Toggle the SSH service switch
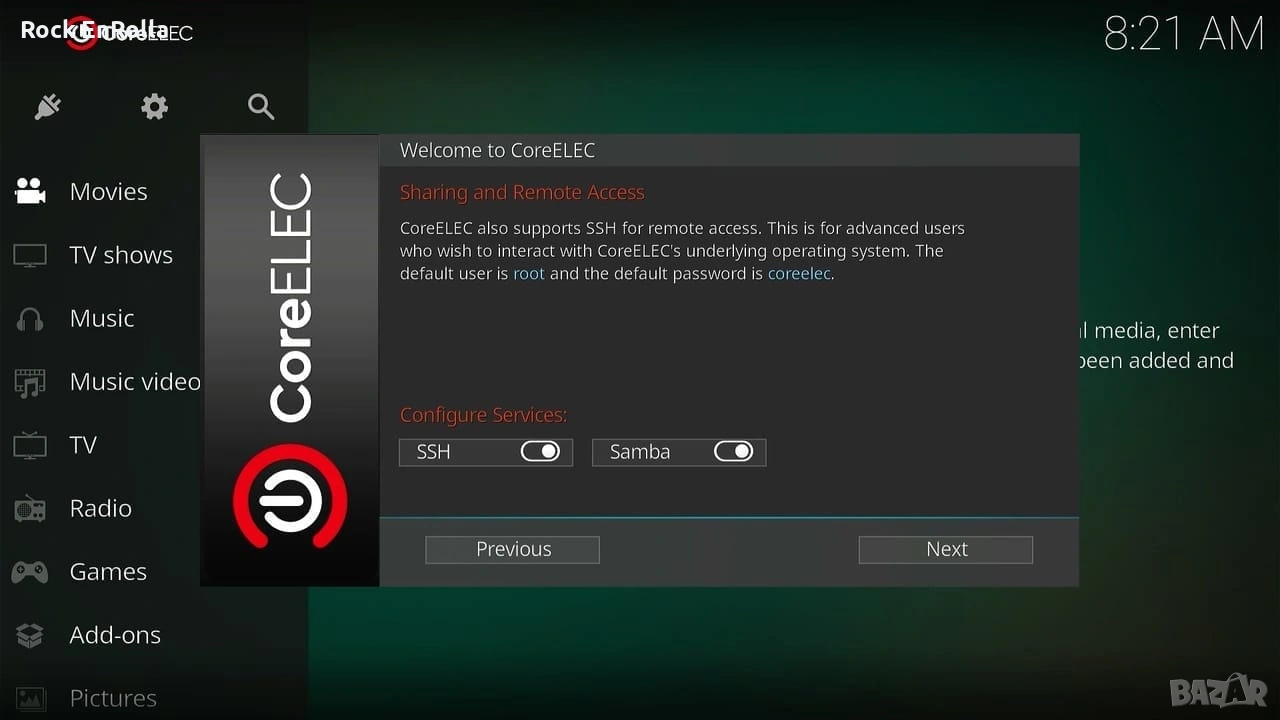1280x720 pixels. coord(540,452)
